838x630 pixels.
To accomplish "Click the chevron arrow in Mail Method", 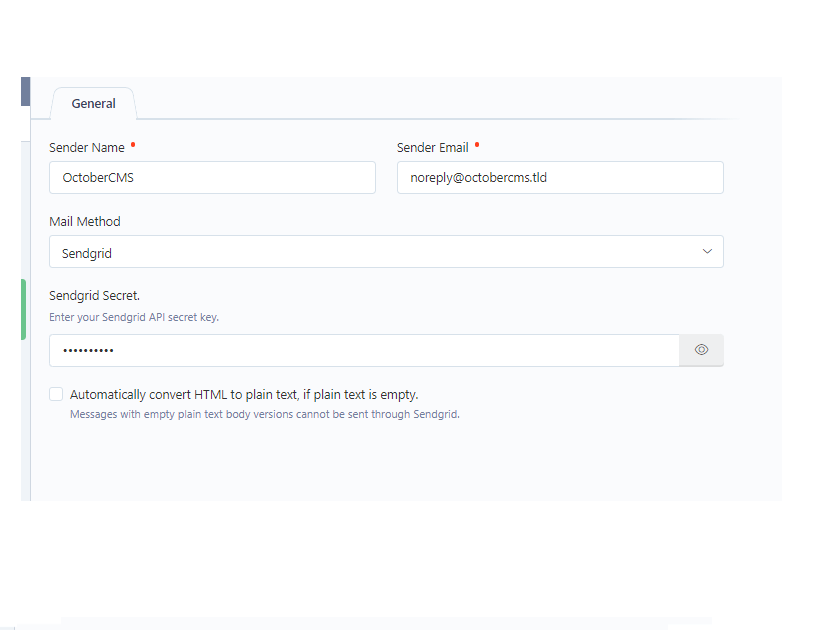I will 707,251.
